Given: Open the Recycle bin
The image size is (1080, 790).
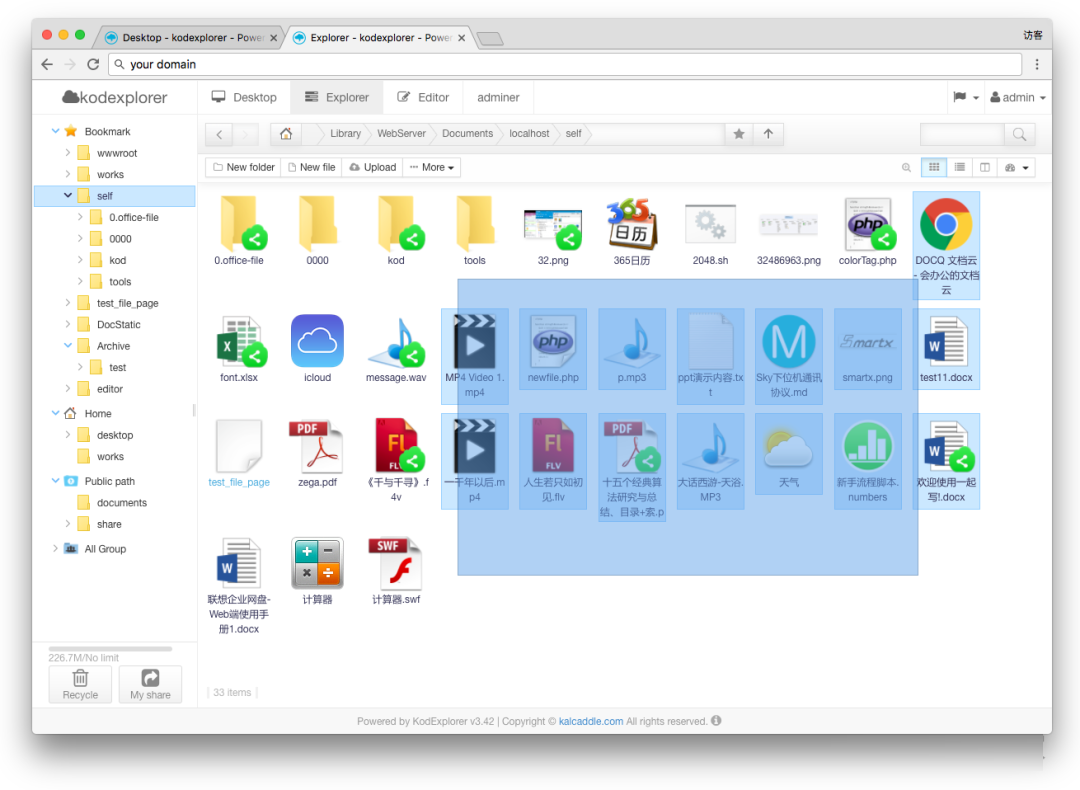Looking at the screenshot, I should [x=79, y=684].
